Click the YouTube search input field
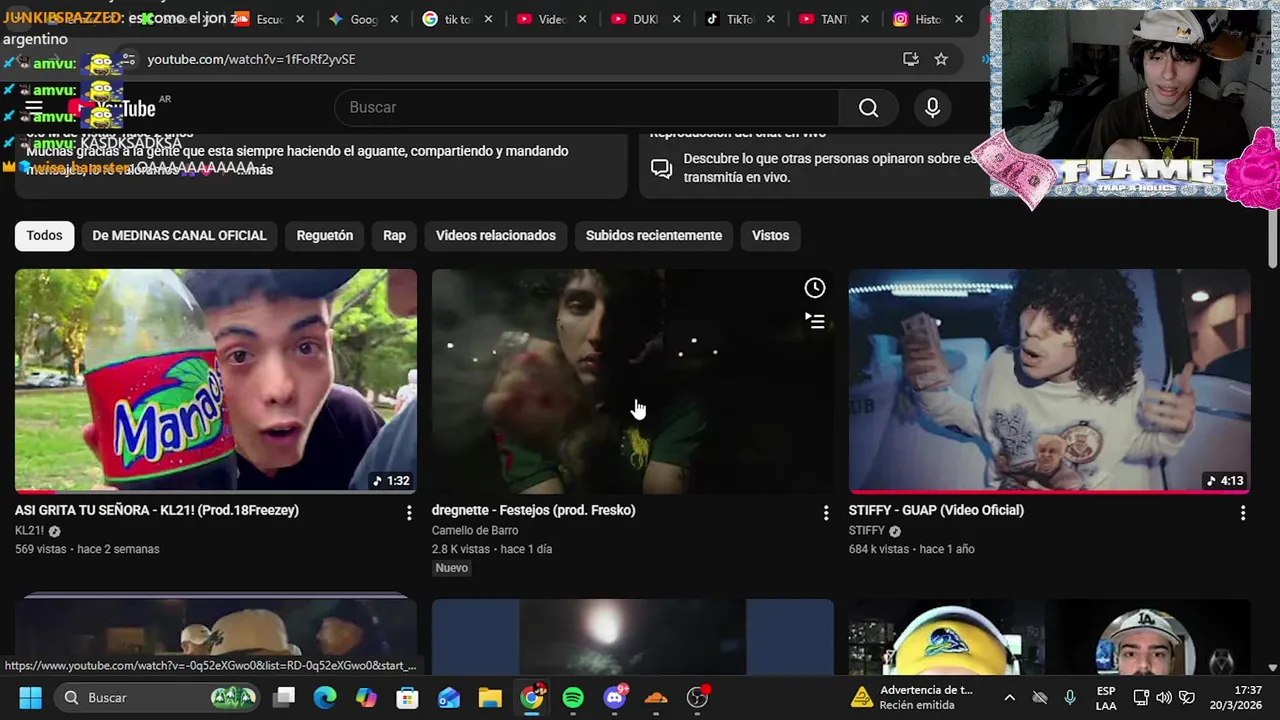Image resolution: width=1280 pixels, height=720 pixels. (x=587, y=108)
